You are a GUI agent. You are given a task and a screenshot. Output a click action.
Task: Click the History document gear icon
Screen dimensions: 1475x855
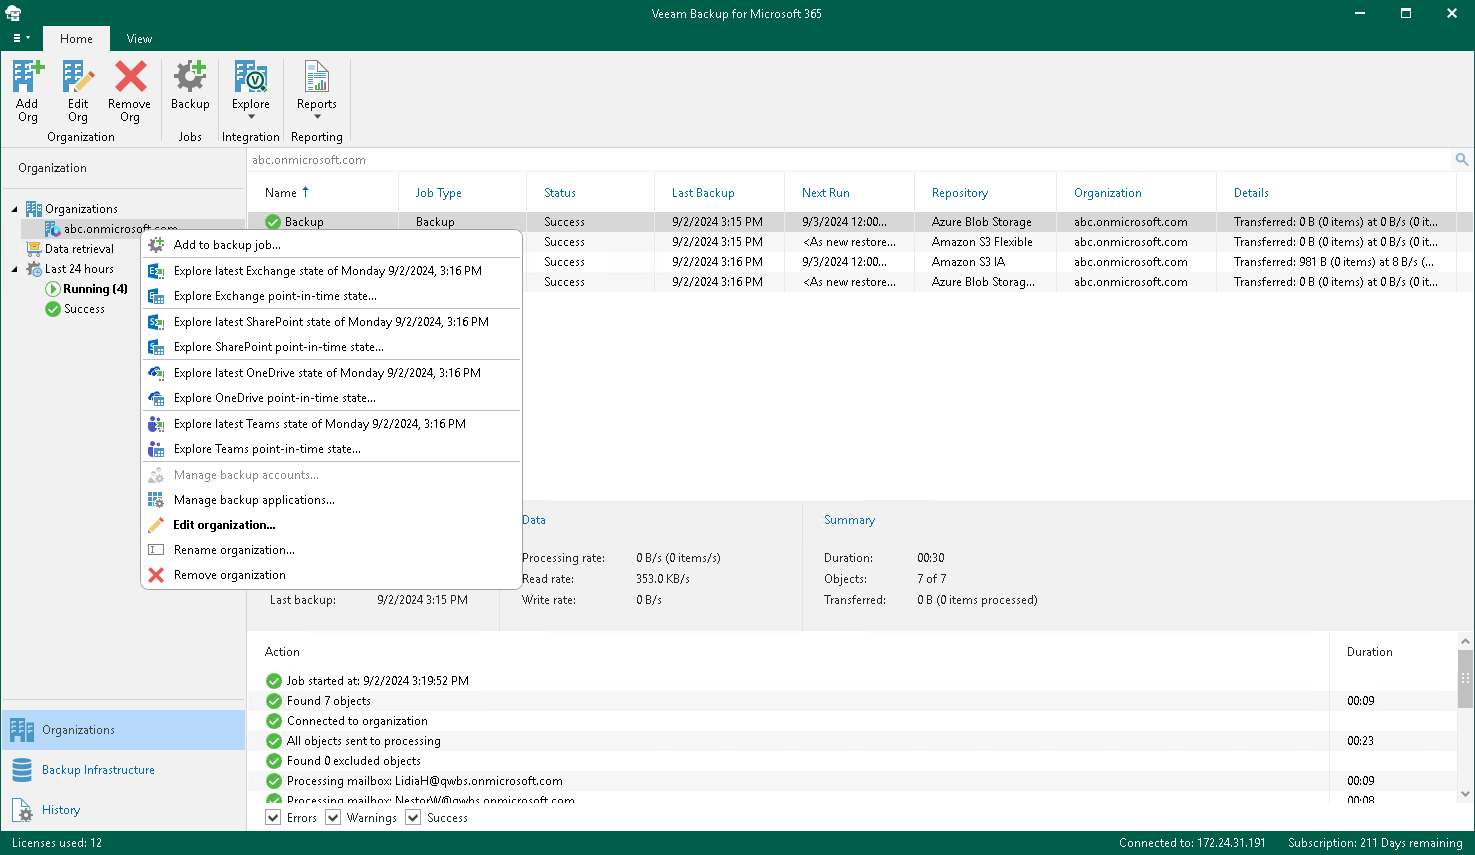22,810
